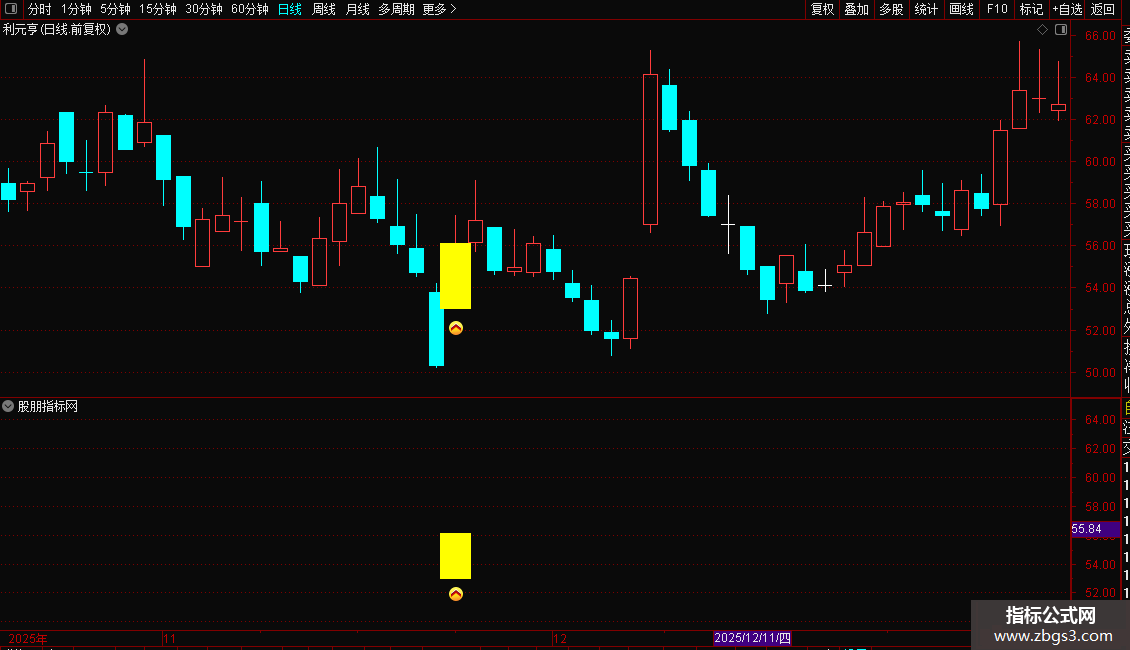The width and height of the screenshot is (1130, 650).
Task: Click the signal arrow icon in indicator panel
Action: pos(455,594)
